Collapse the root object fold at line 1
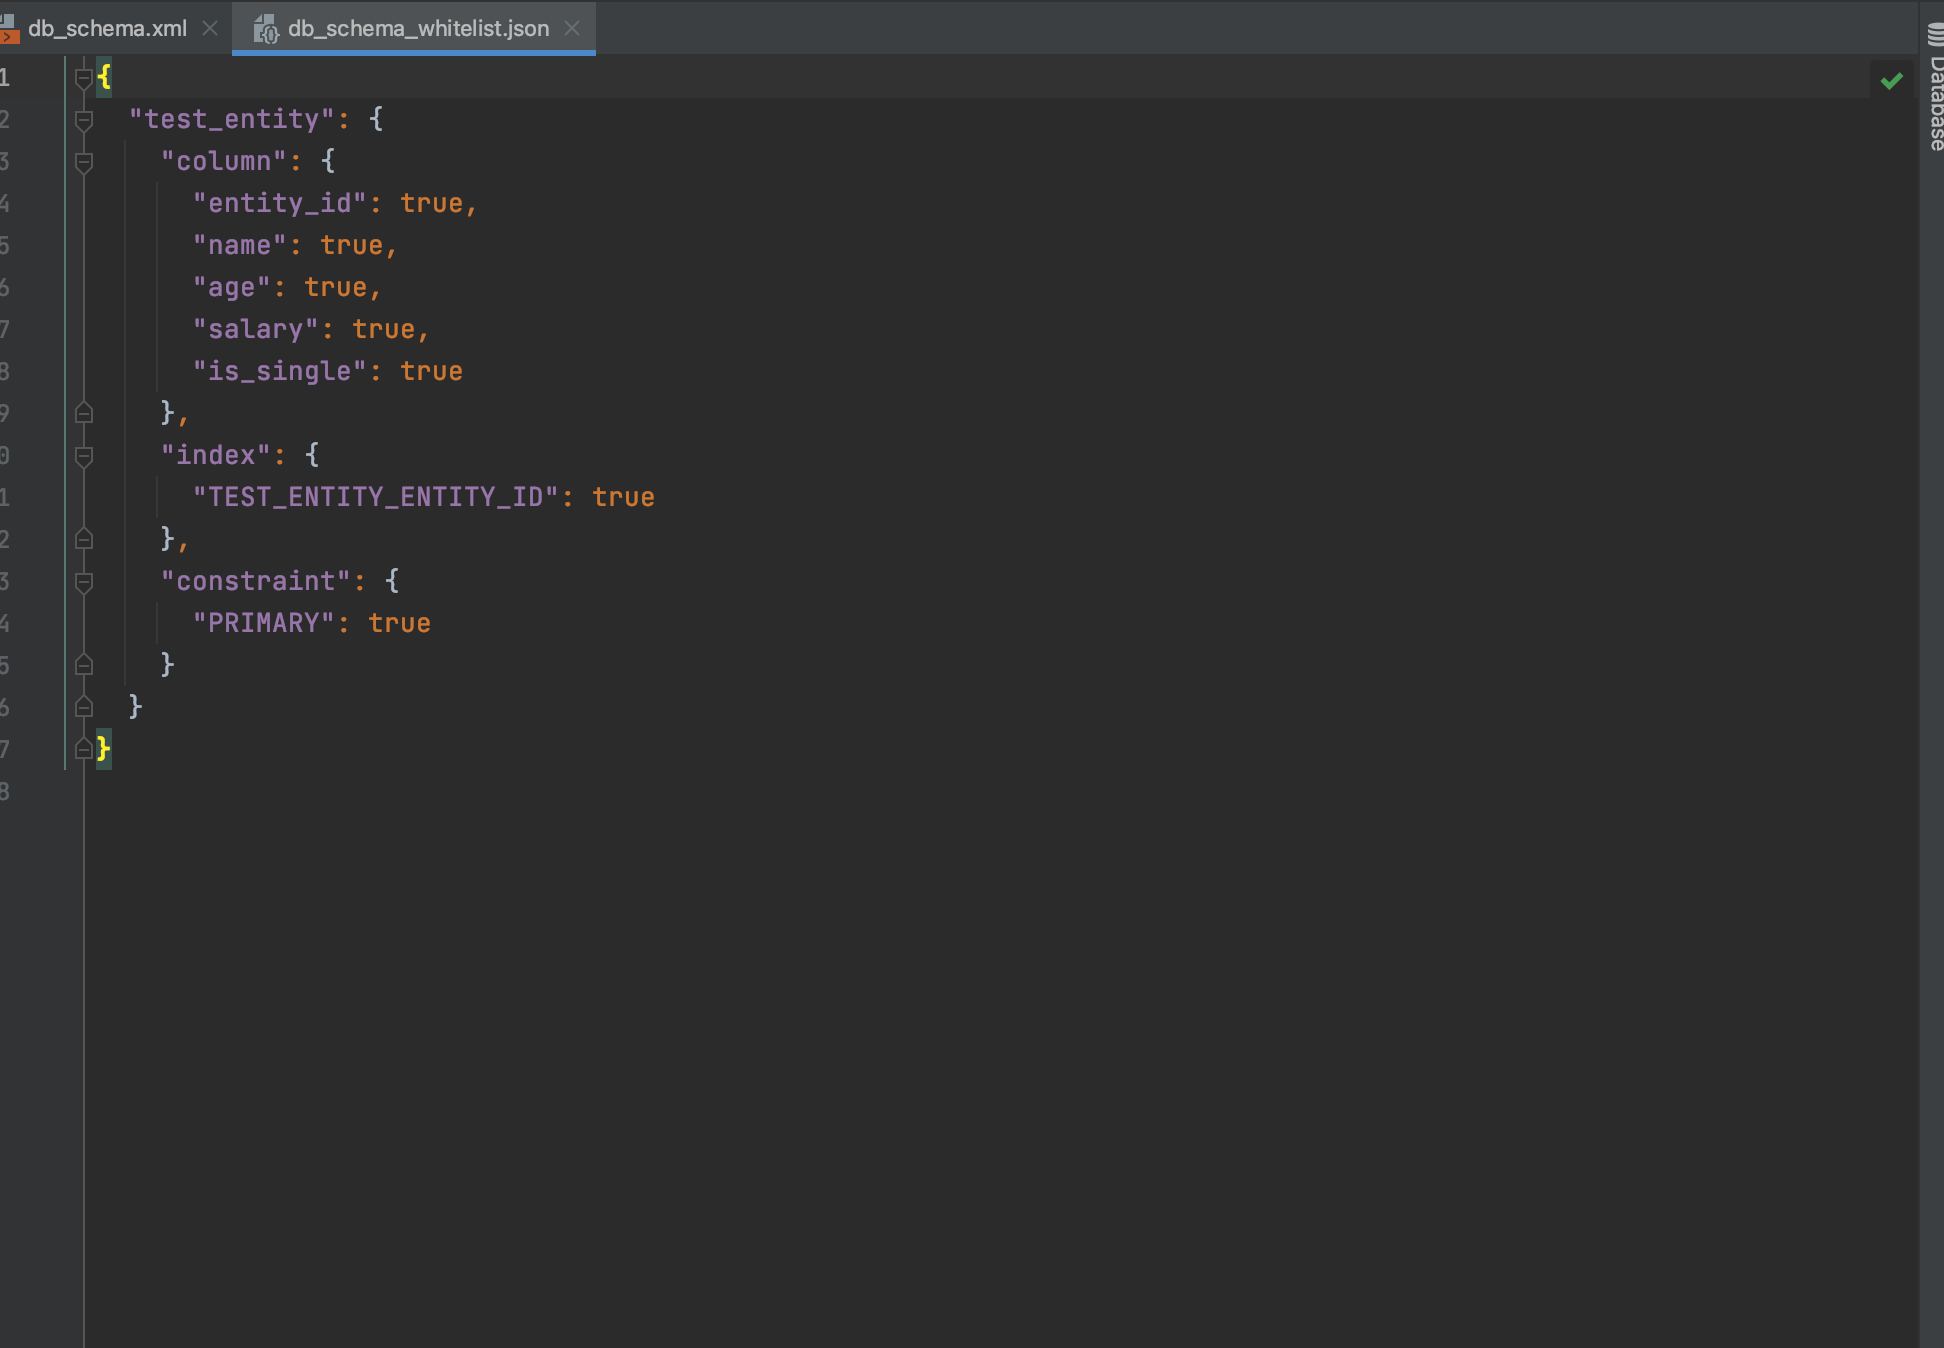Screen dimensions: 1944x1348 [84, 77]
